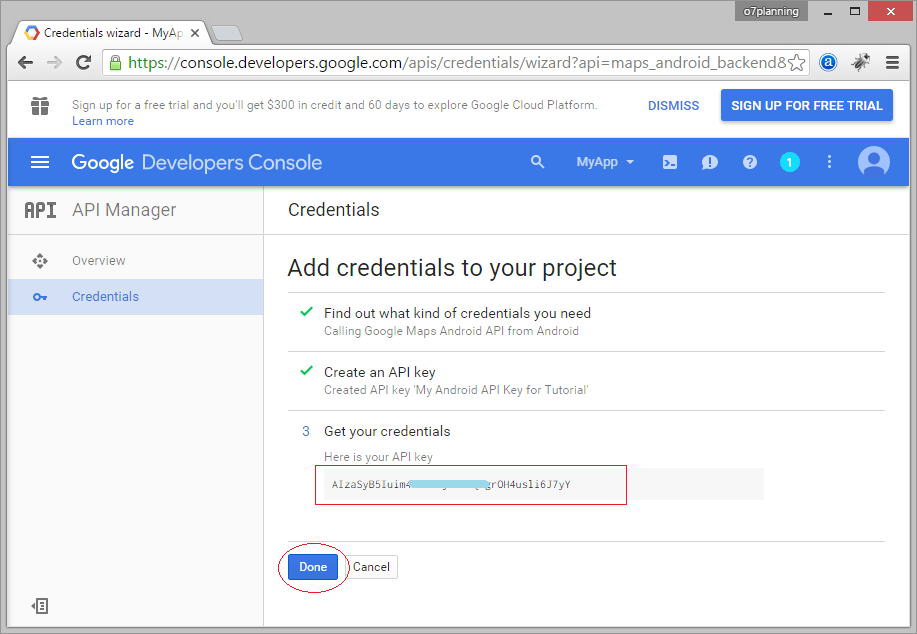Follow the Learn more link

[103, 121]
